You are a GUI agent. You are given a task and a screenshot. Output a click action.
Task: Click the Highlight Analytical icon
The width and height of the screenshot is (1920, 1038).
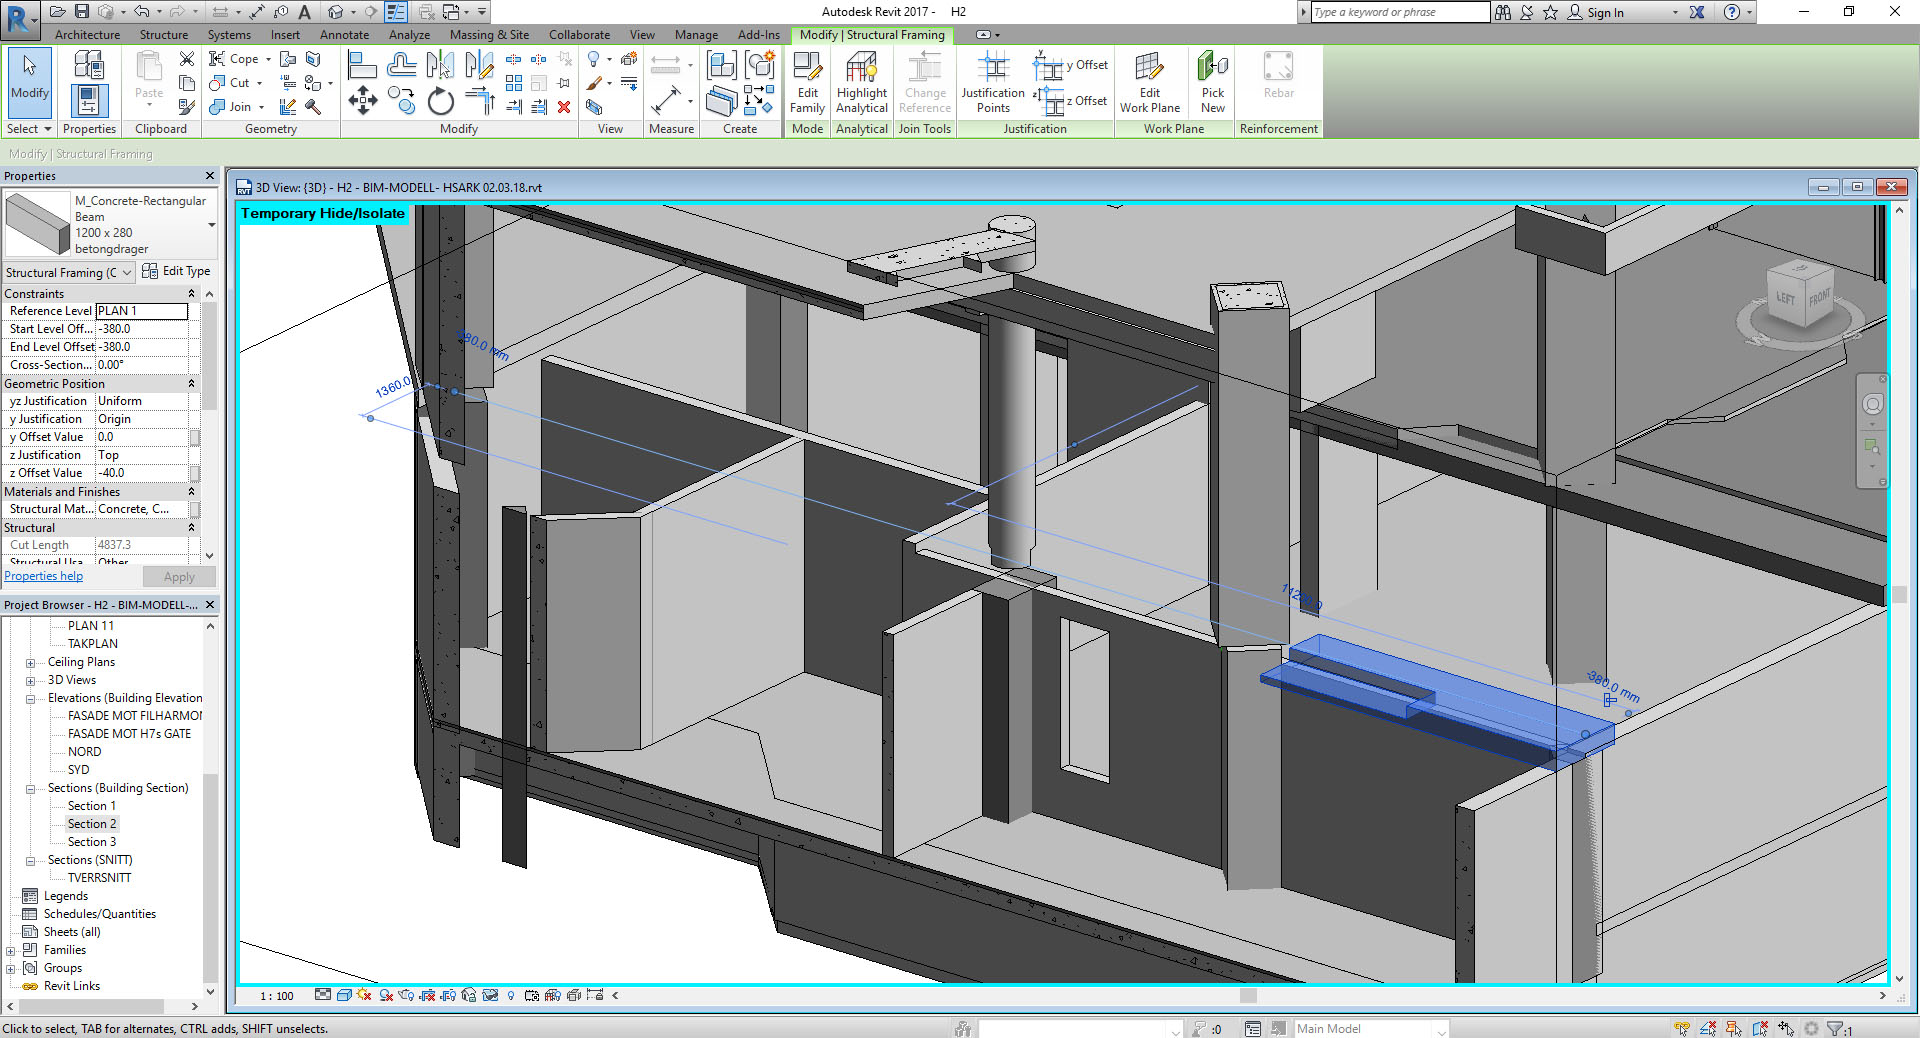861,82
